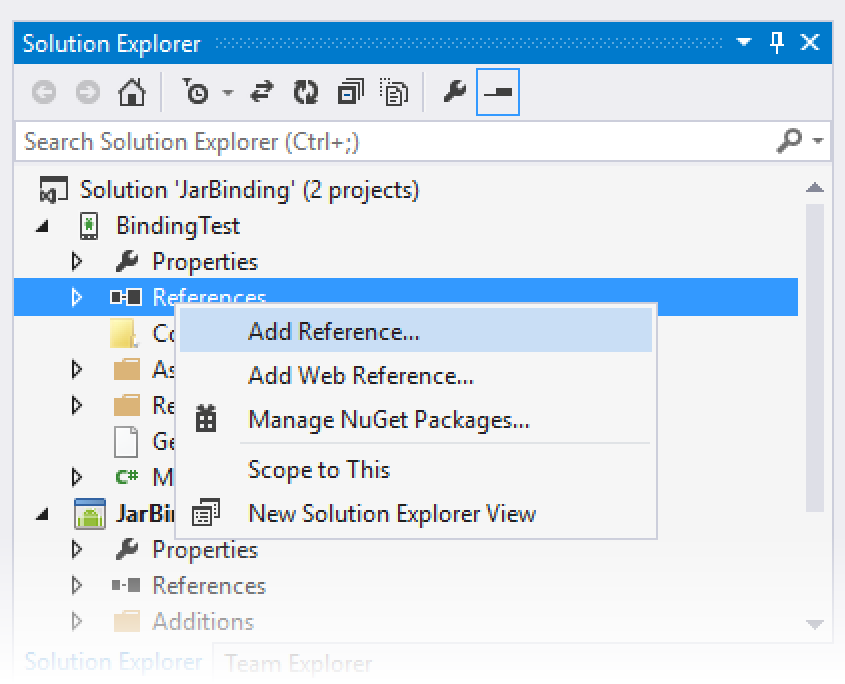Expand the Properties node under BindingTest
Image resolution: width=845 pixels, height=684 pixels.
click(x=77, y=262)
